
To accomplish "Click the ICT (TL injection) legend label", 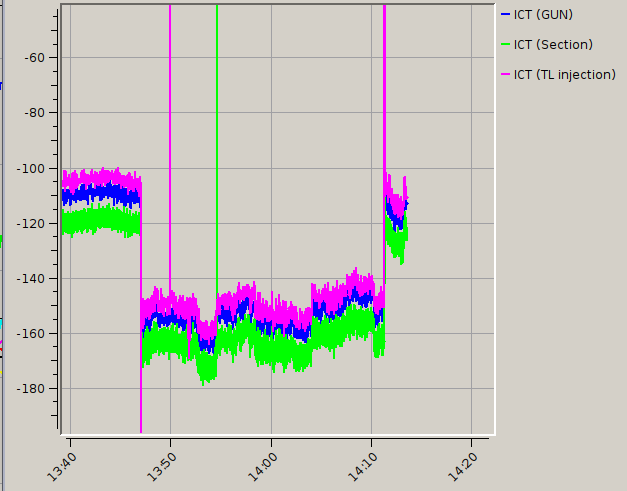I will click(567, 74).
